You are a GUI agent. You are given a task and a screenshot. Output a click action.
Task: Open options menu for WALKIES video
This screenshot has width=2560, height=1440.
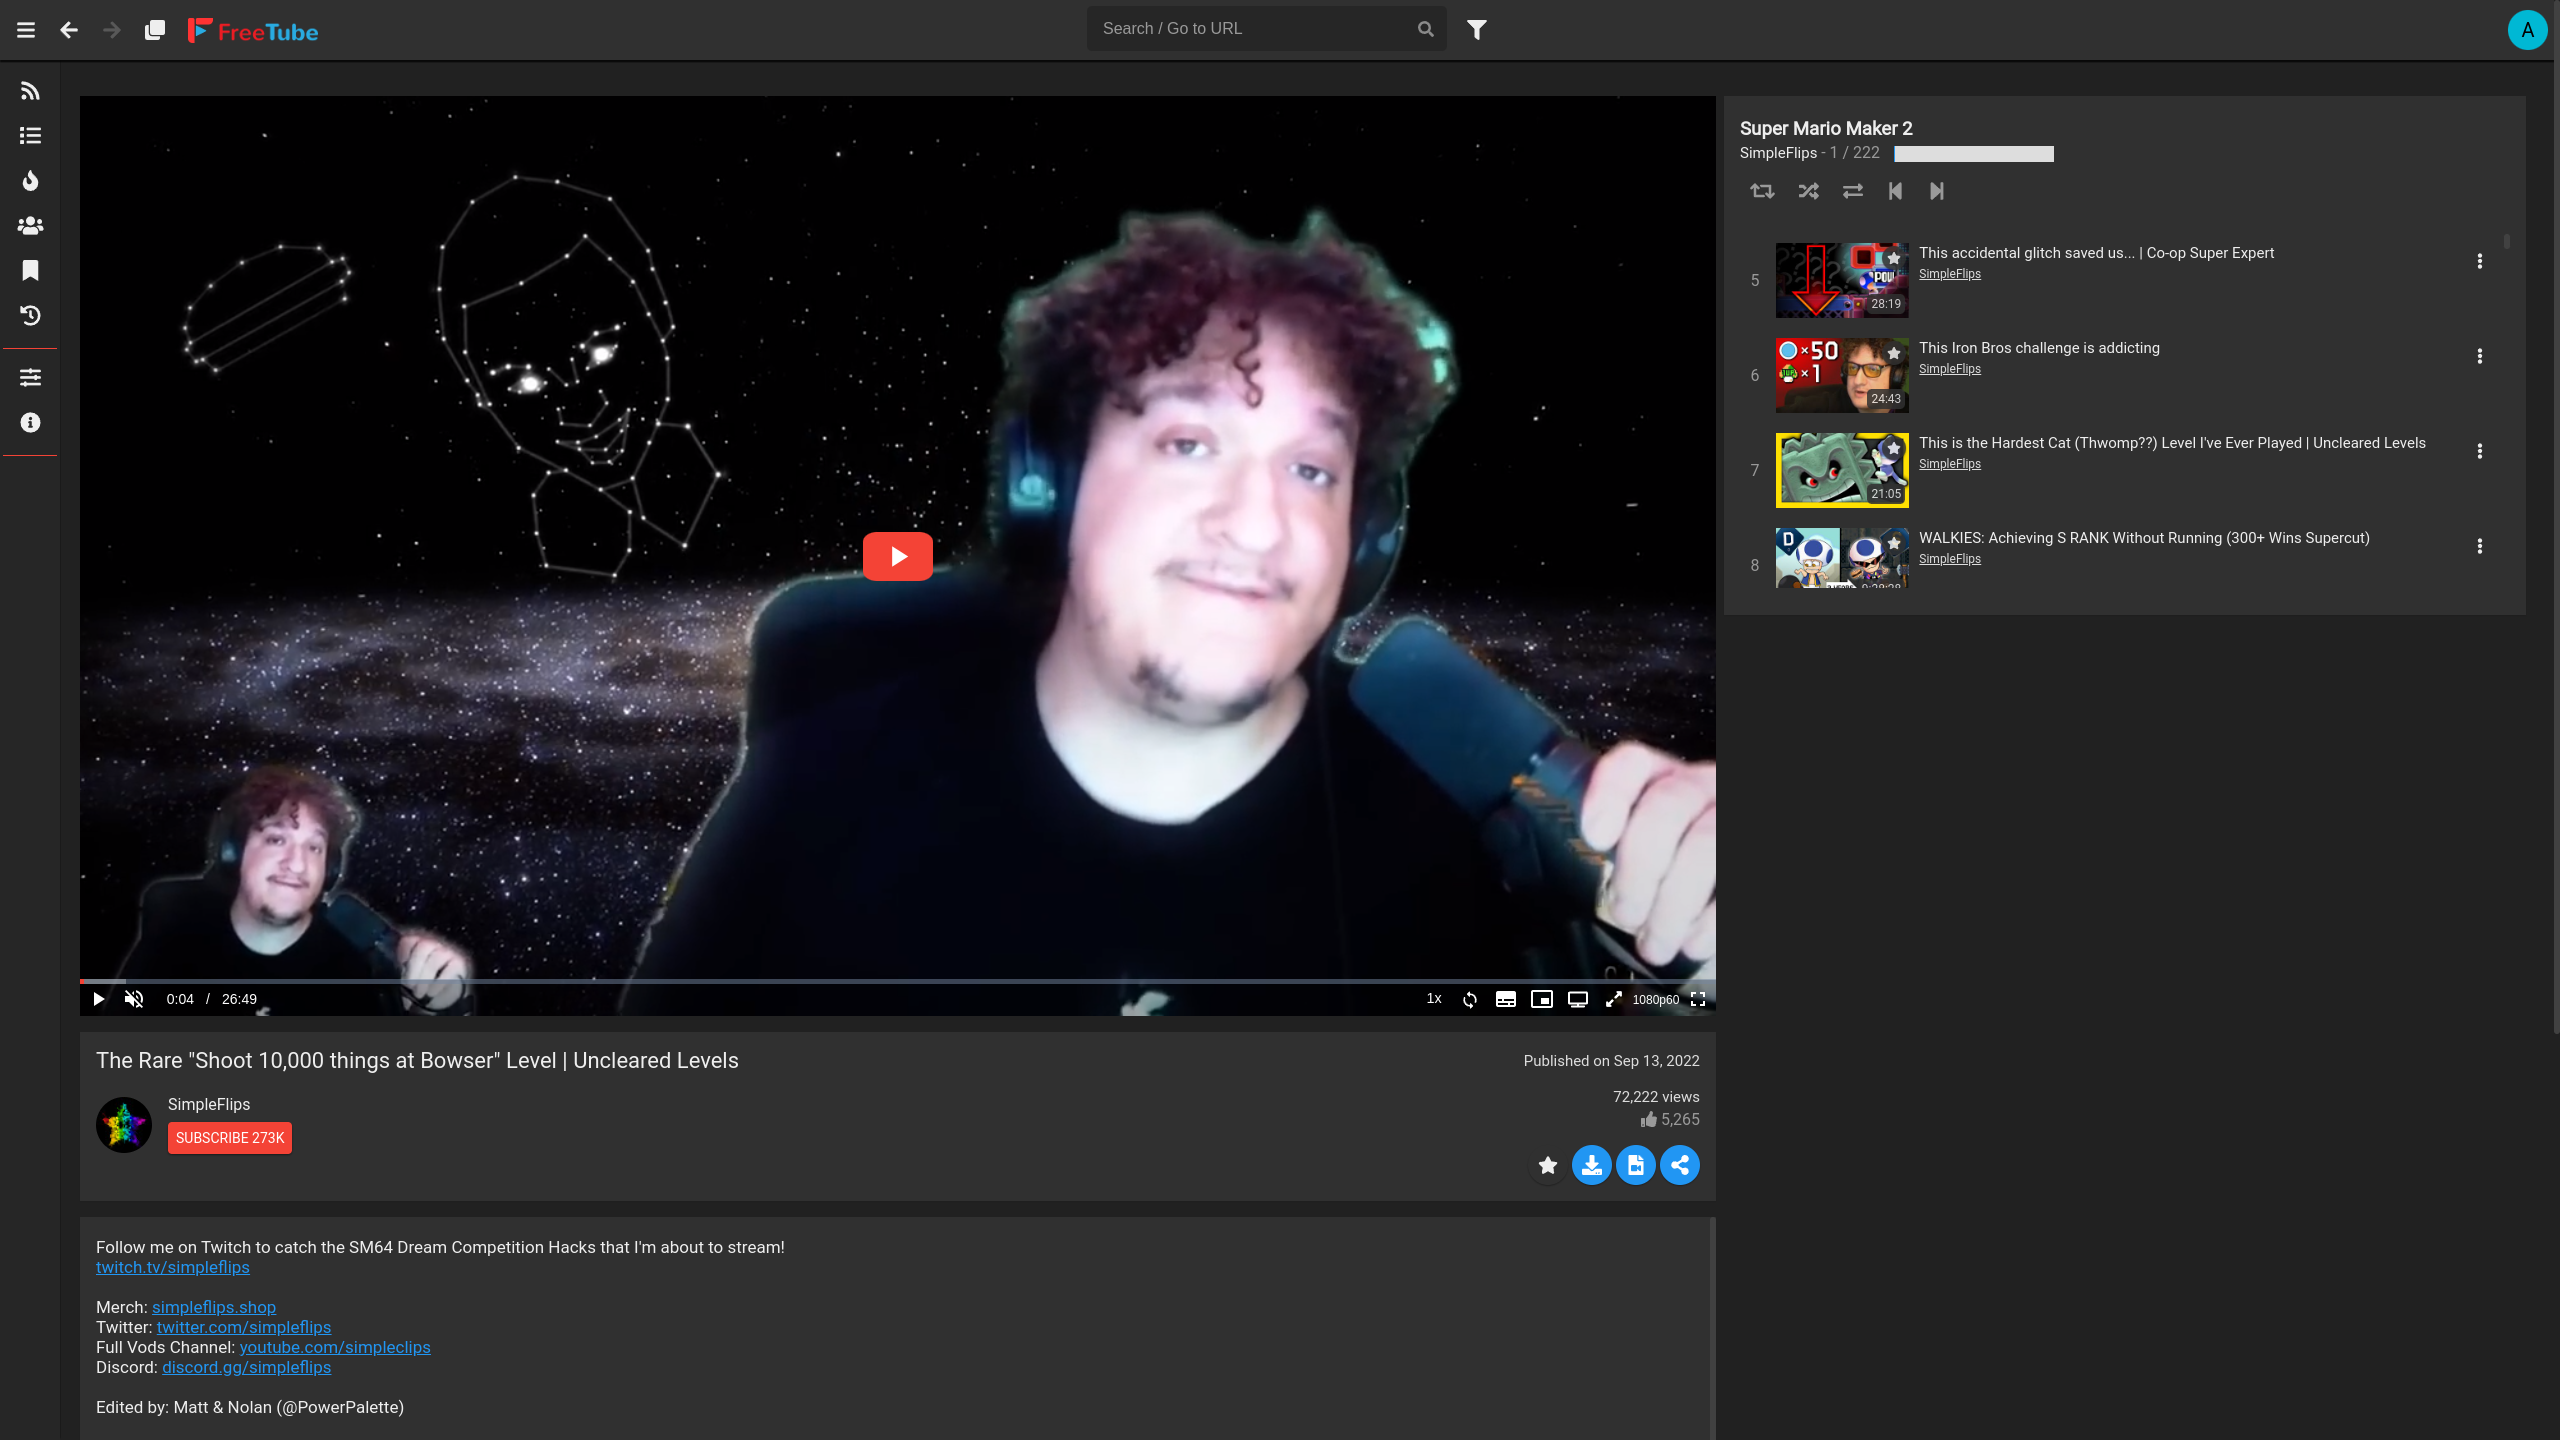(x=2480, y=546)
